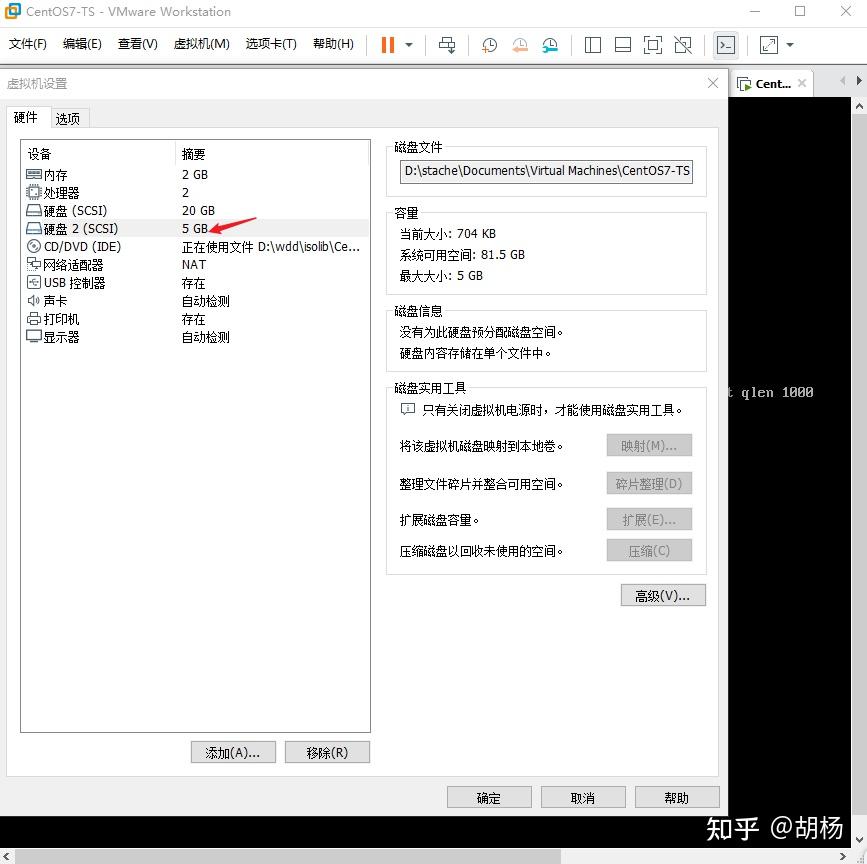The height and width of the screenshot is (864, 867).
Task: Click the vertical scrollbar down arrow
Action: coord(859,840)
